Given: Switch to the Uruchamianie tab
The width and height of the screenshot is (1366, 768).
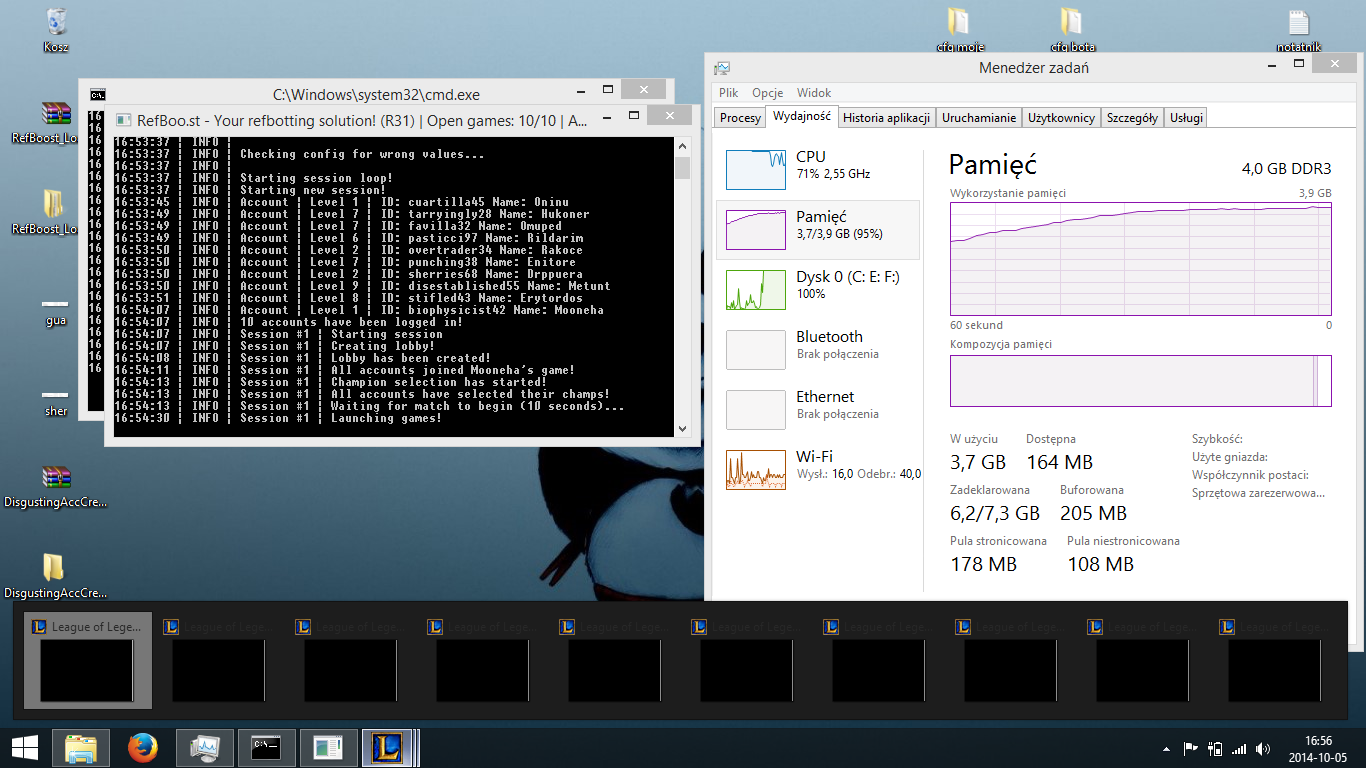Looking at the screenshot, I should coord(979,118).
